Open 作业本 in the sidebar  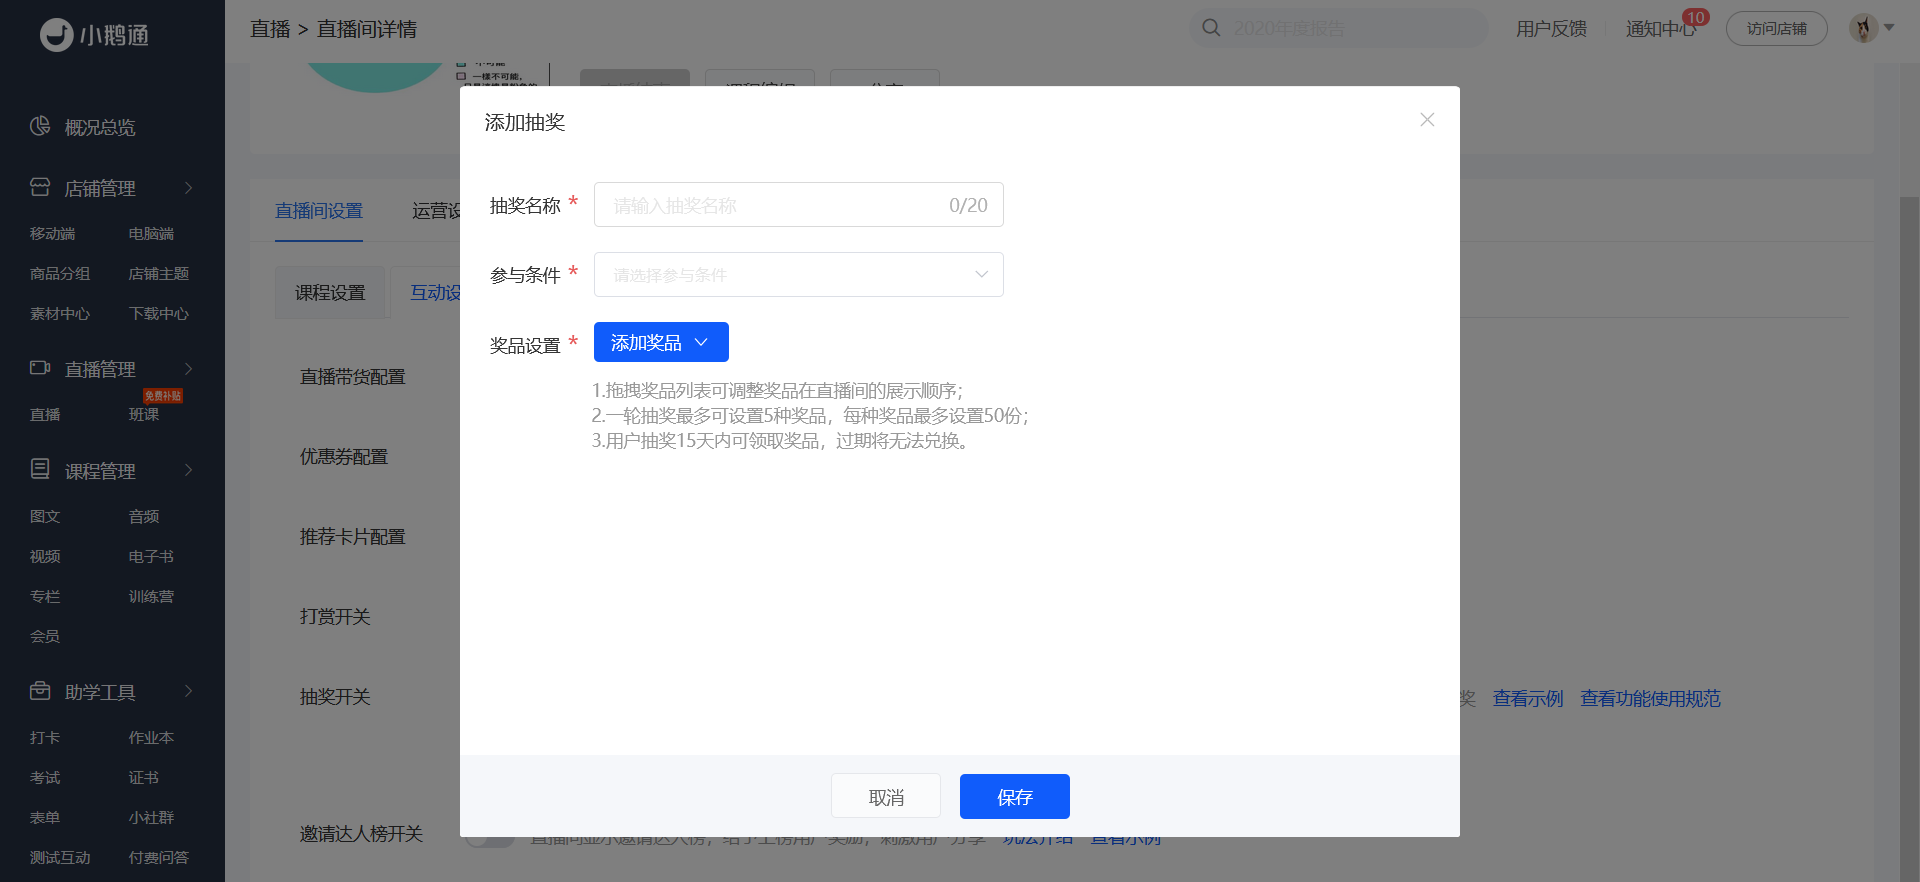click(151, 737)
